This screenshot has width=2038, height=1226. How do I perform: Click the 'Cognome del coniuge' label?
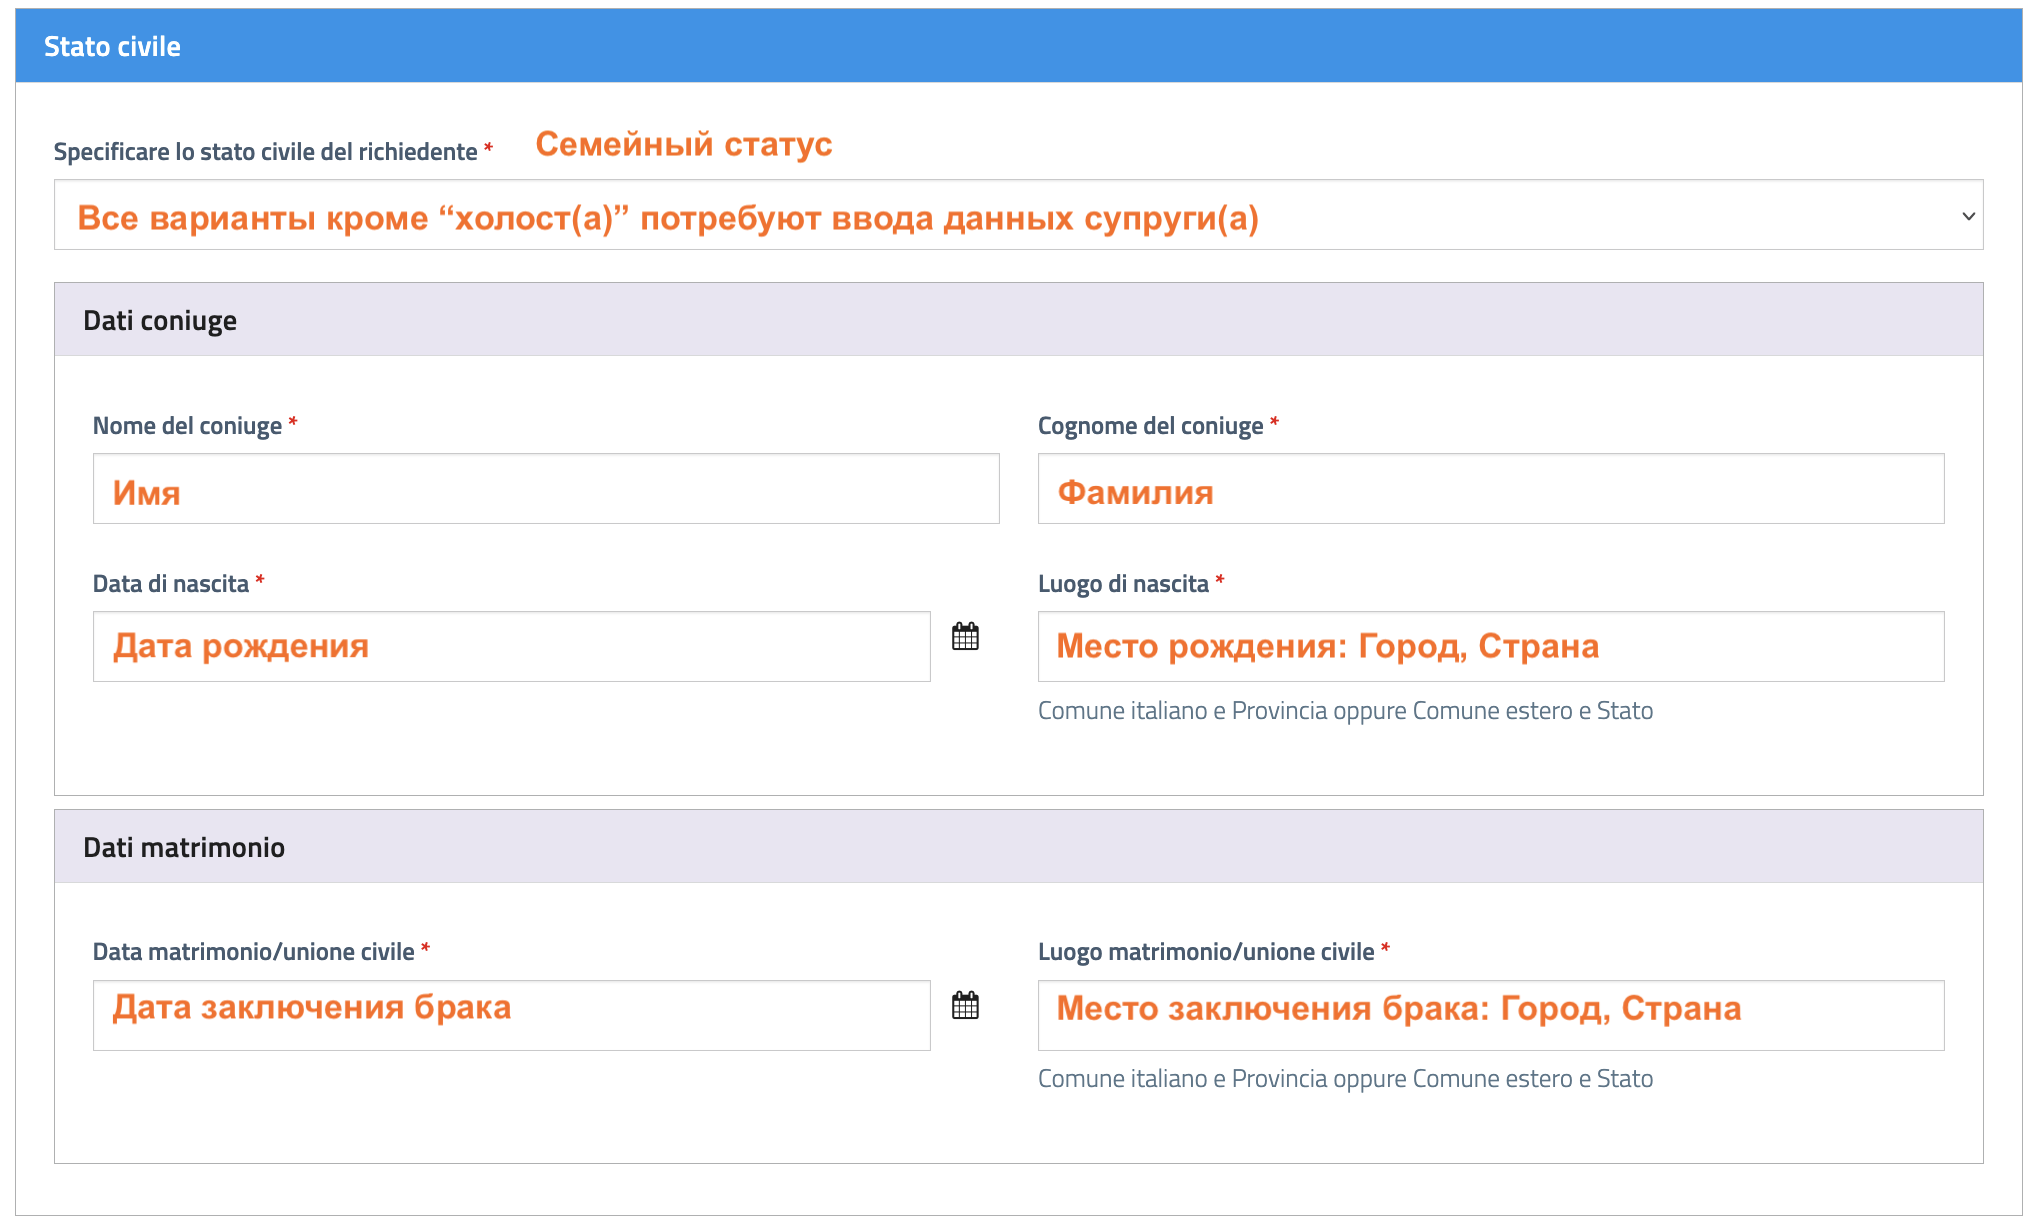(x=1151, y=426)
